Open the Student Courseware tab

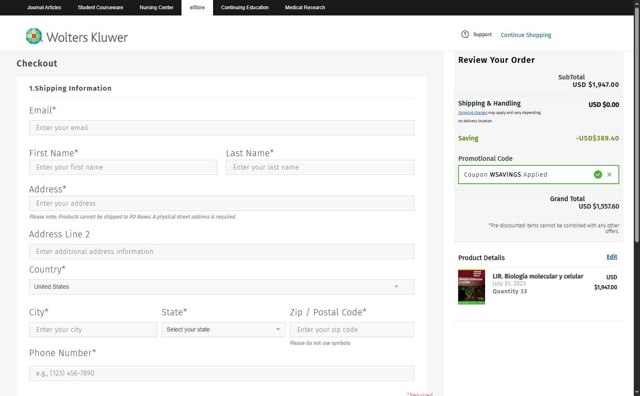pos(100,7)
